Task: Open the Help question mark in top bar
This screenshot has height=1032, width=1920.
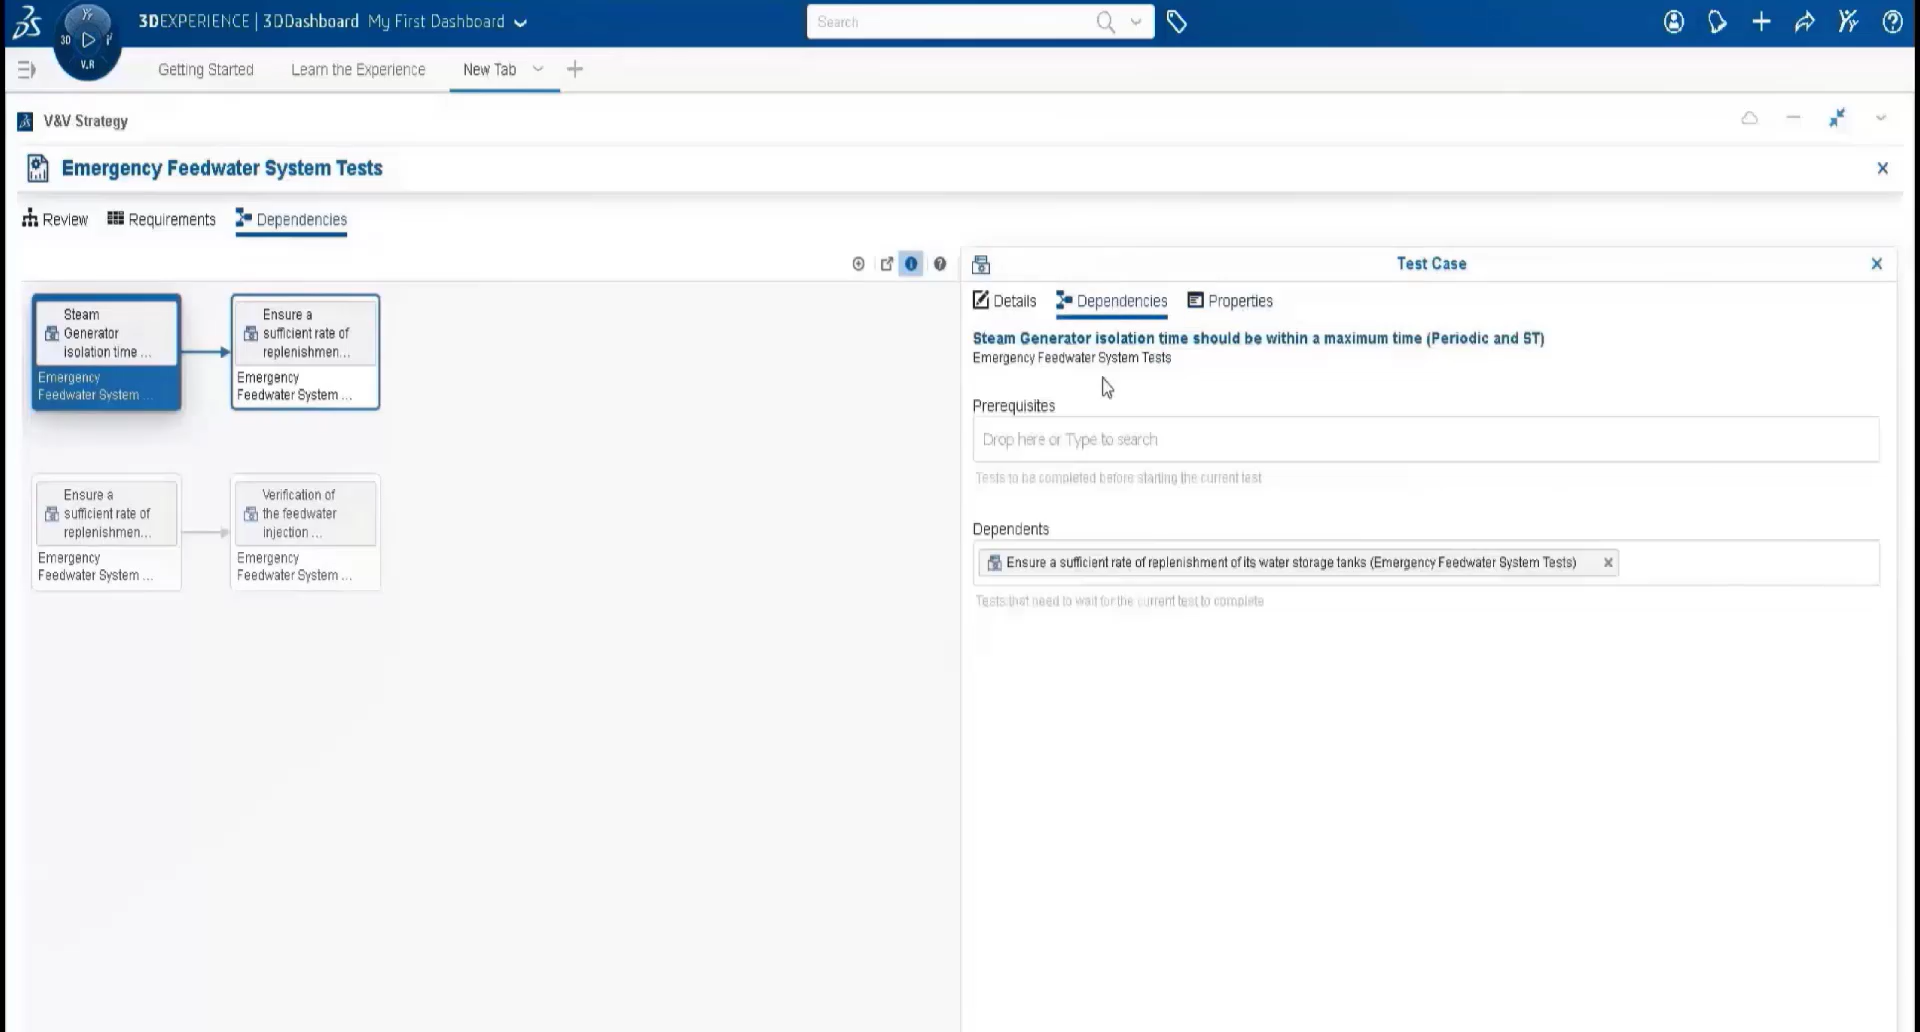Action: tap(1892, 22)
